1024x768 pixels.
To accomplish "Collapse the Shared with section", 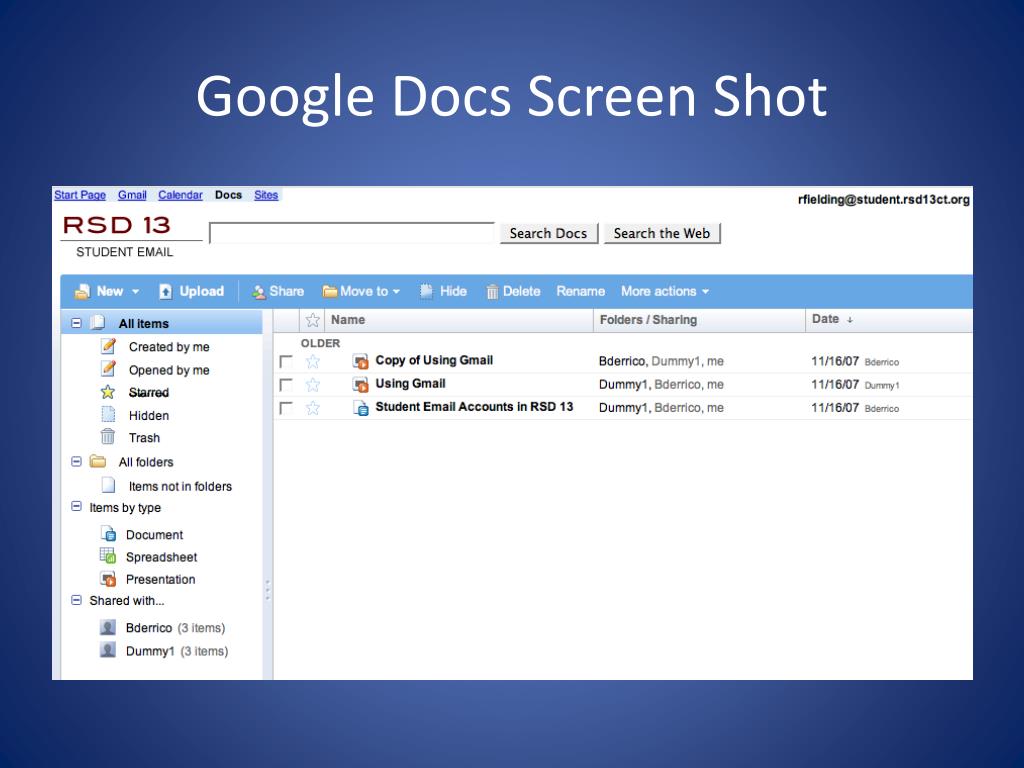I will pyautogui.click(x=76, y=600).
